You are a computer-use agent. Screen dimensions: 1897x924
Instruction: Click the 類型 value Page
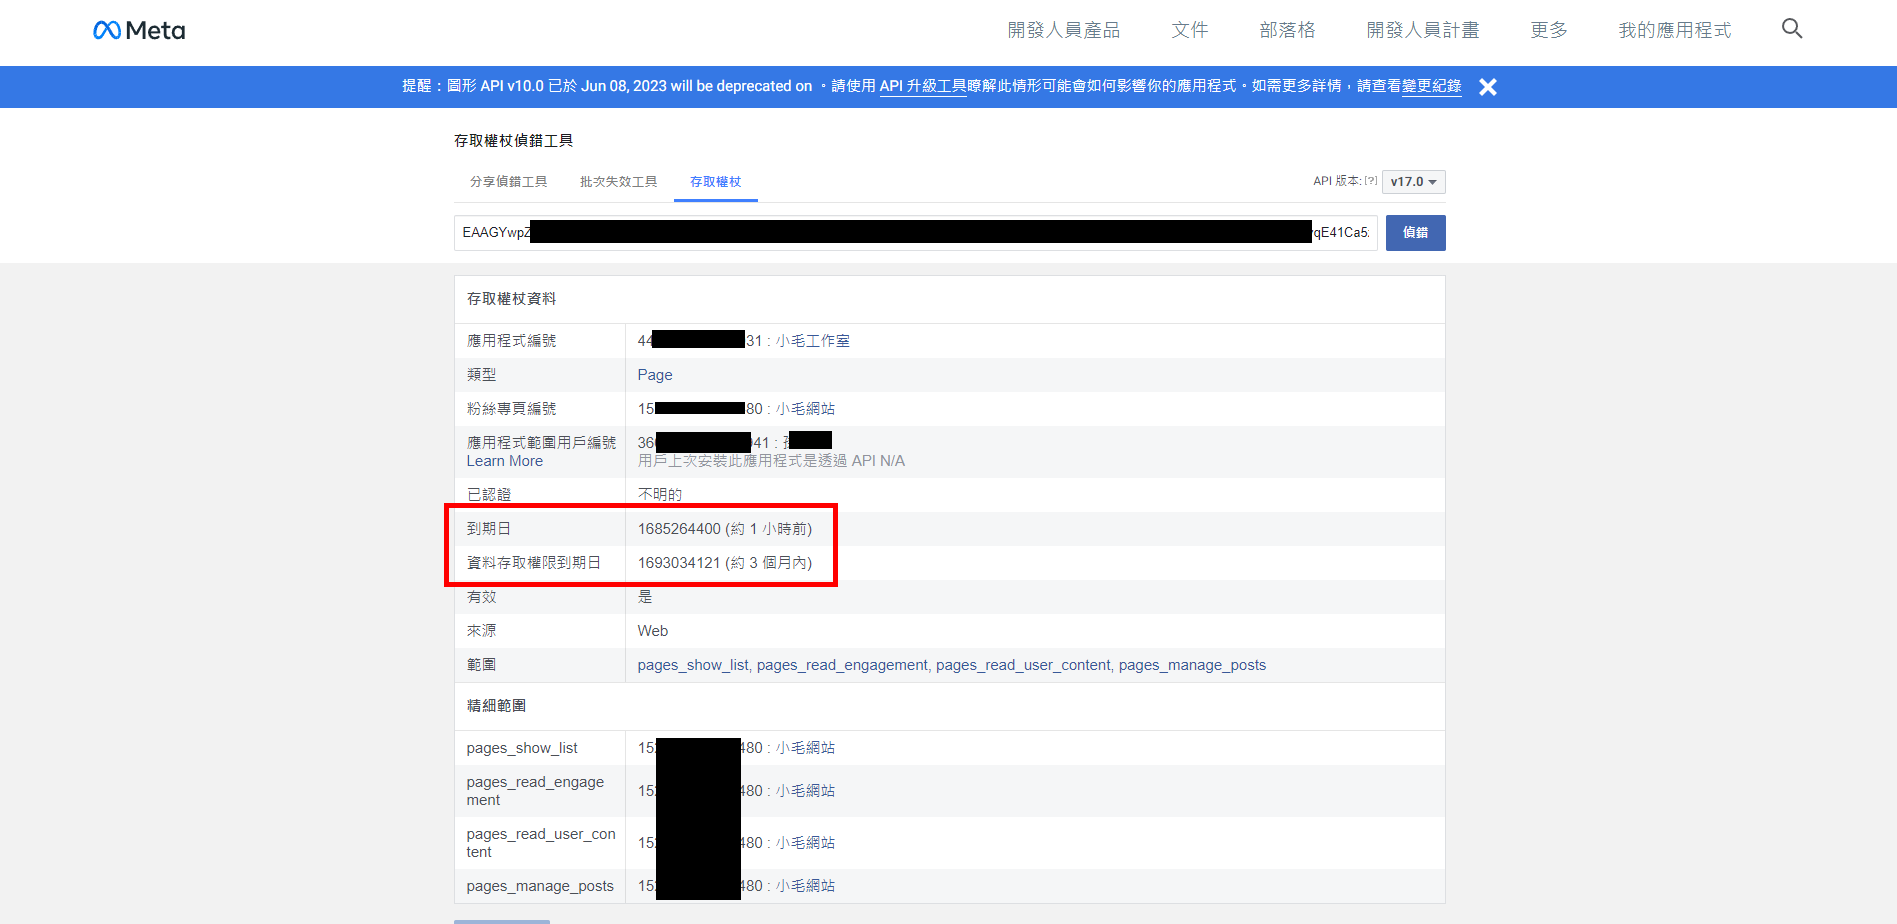[655, 375]
